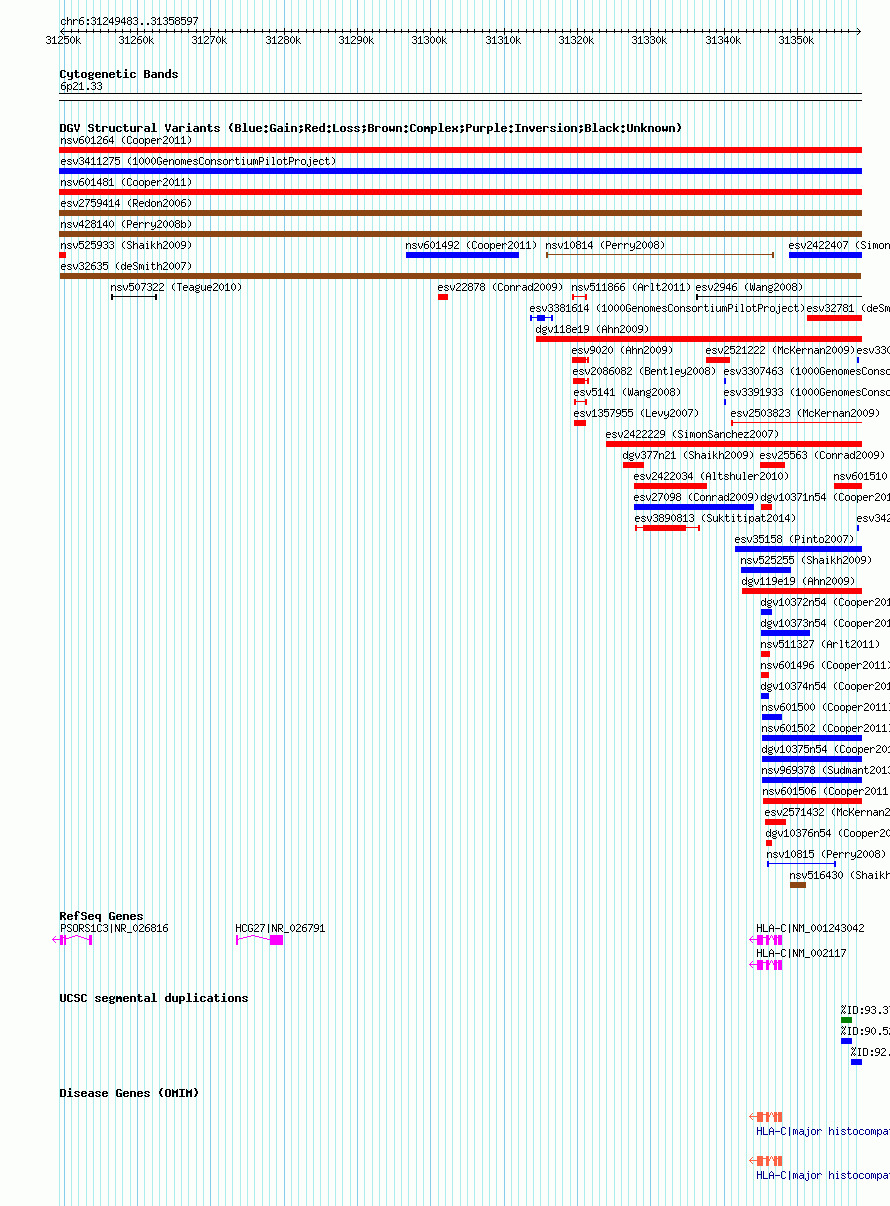890x1206 pixels.
Task: Select the dgv10373n54 blue bar
Action: coord(785,633)
